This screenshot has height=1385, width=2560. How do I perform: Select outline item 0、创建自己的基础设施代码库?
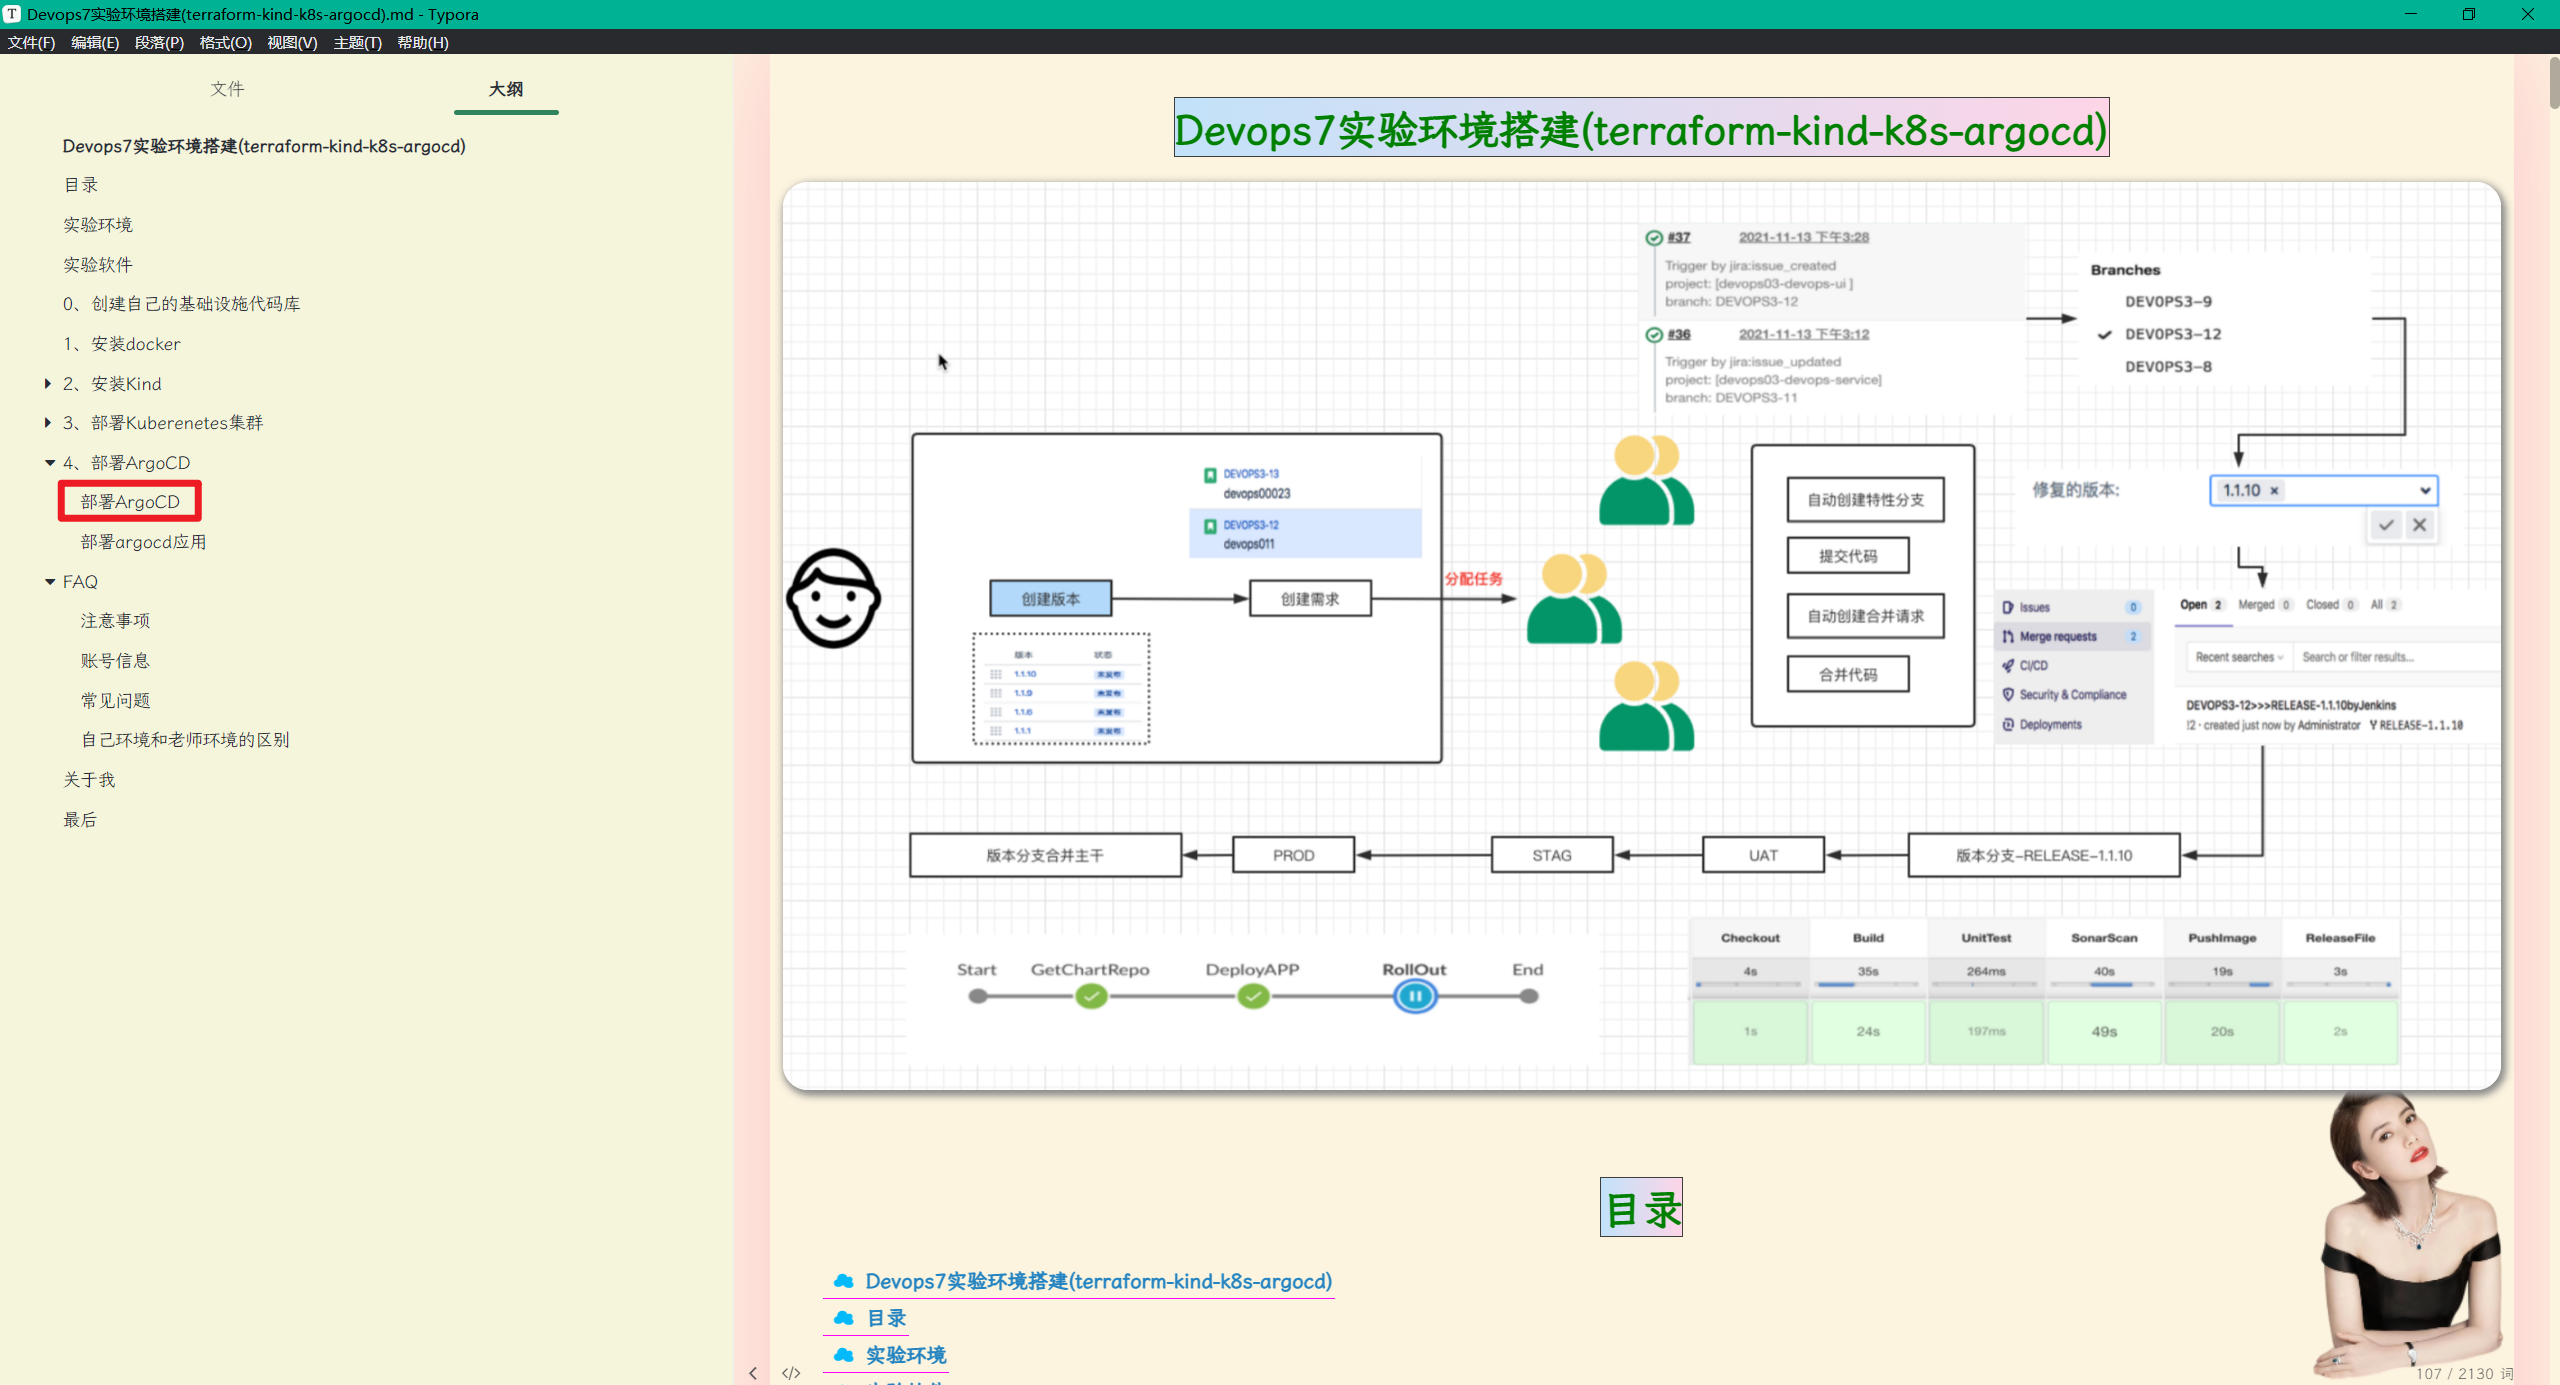click(x=181, y=303)
